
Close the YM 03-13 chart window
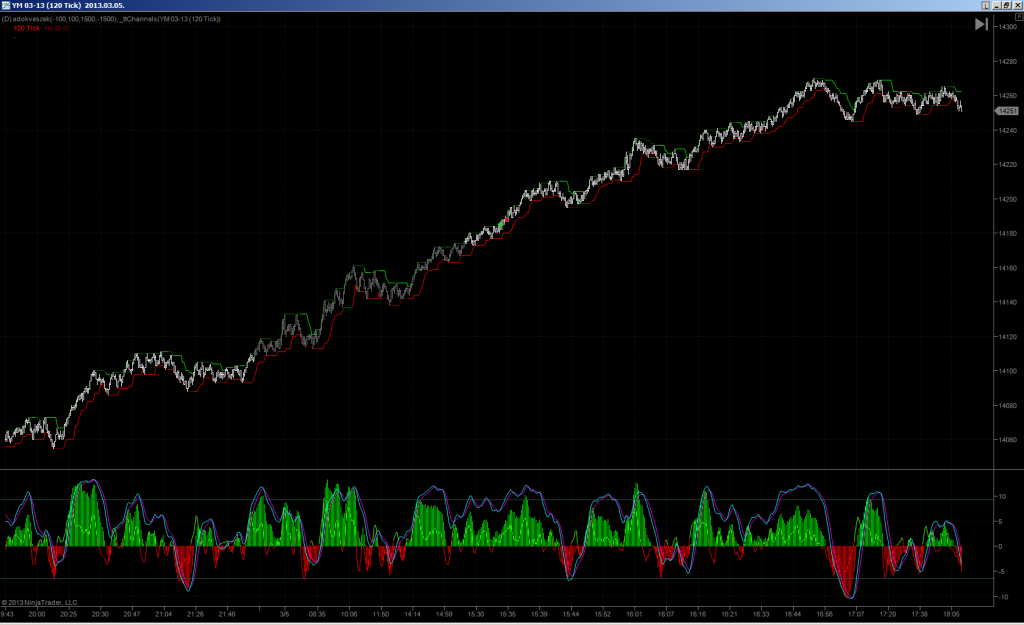click(1017, 5)
